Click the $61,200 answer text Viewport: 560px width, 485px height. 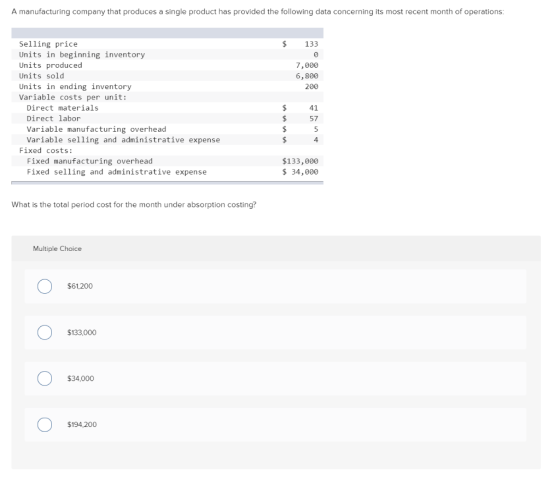point(80,286)
